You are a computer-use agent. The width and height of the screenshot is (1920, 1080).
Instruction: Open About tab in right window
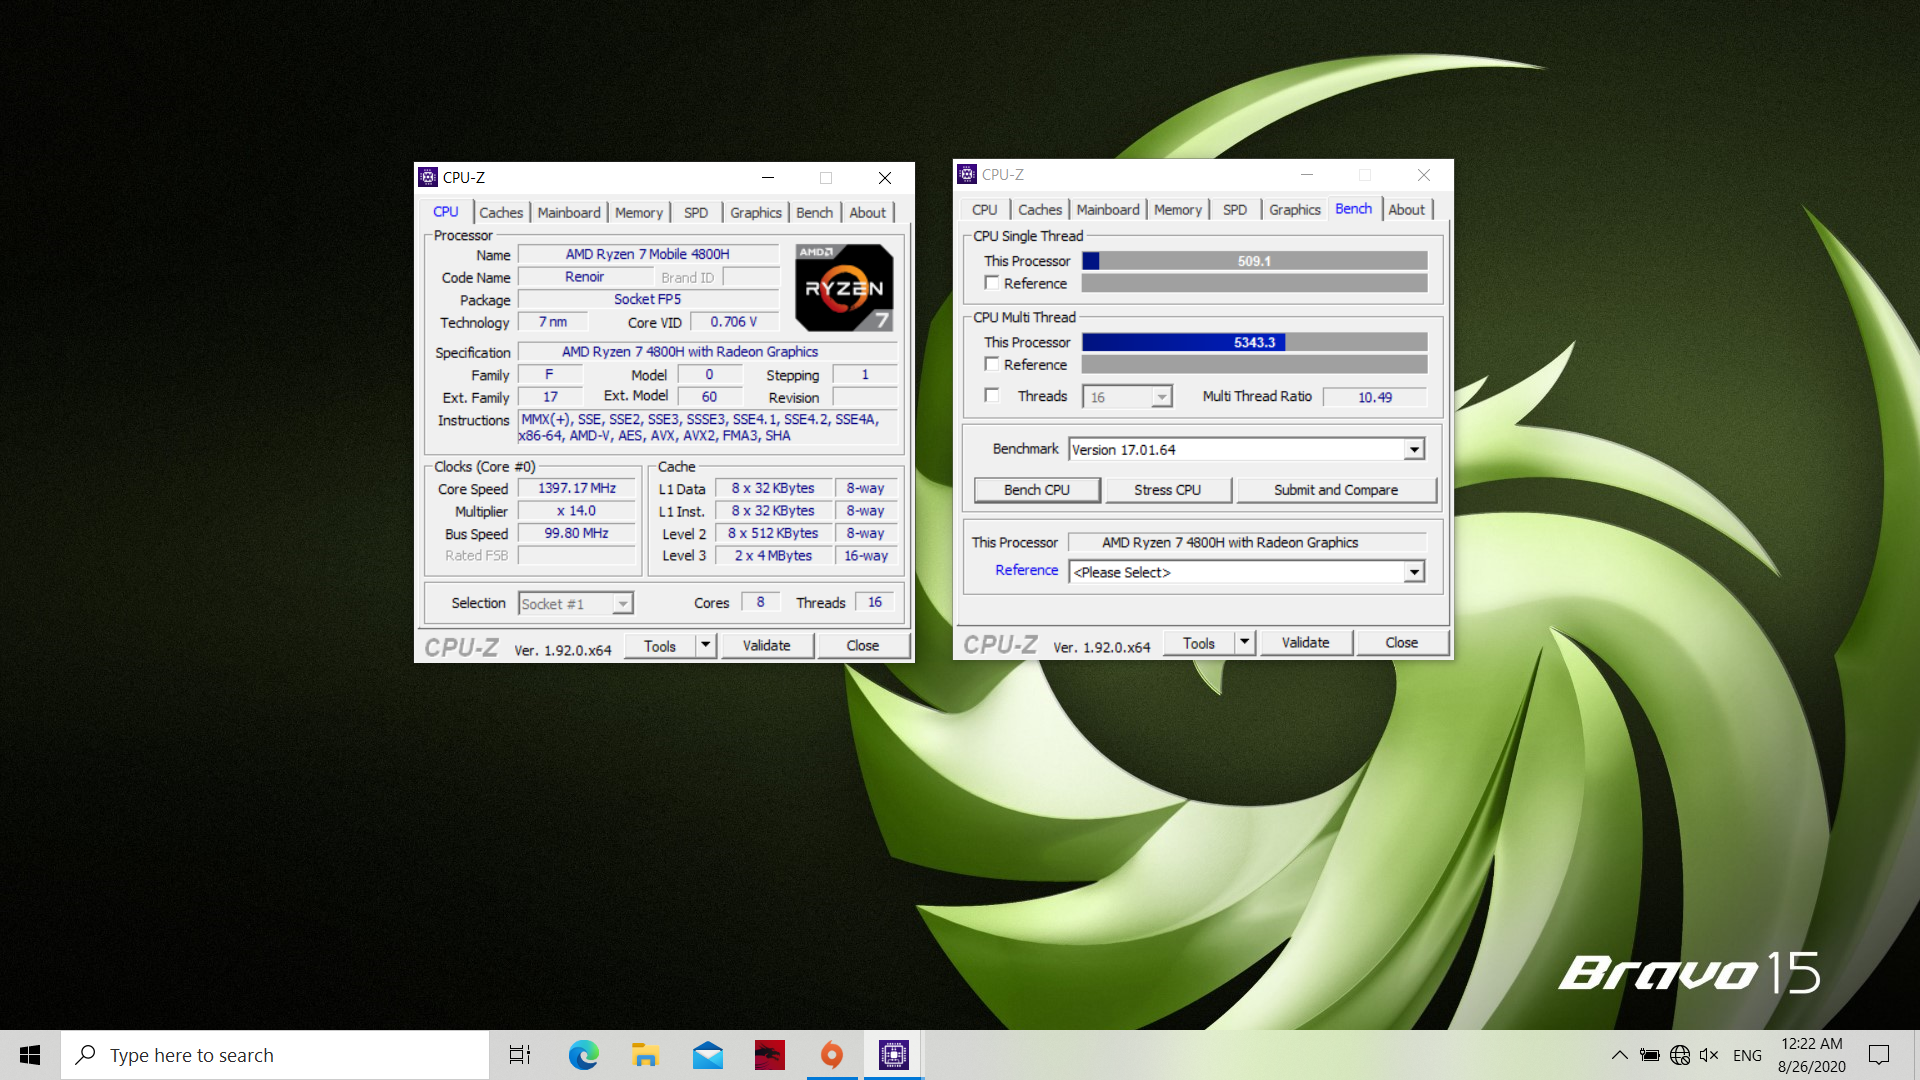click(1407, 209)
